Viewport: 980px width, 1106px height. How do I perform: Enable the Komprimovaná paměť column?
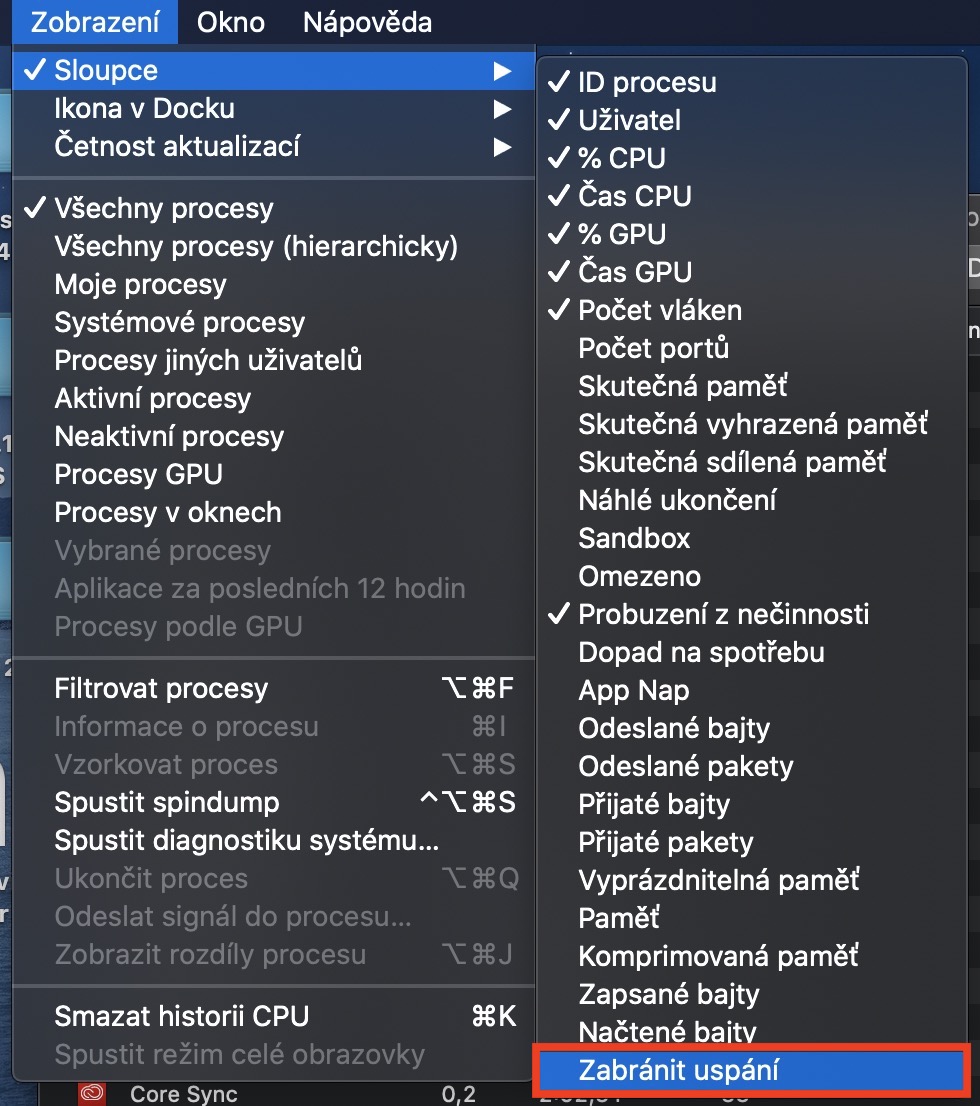pyautogui.click(x=718, y=956)
